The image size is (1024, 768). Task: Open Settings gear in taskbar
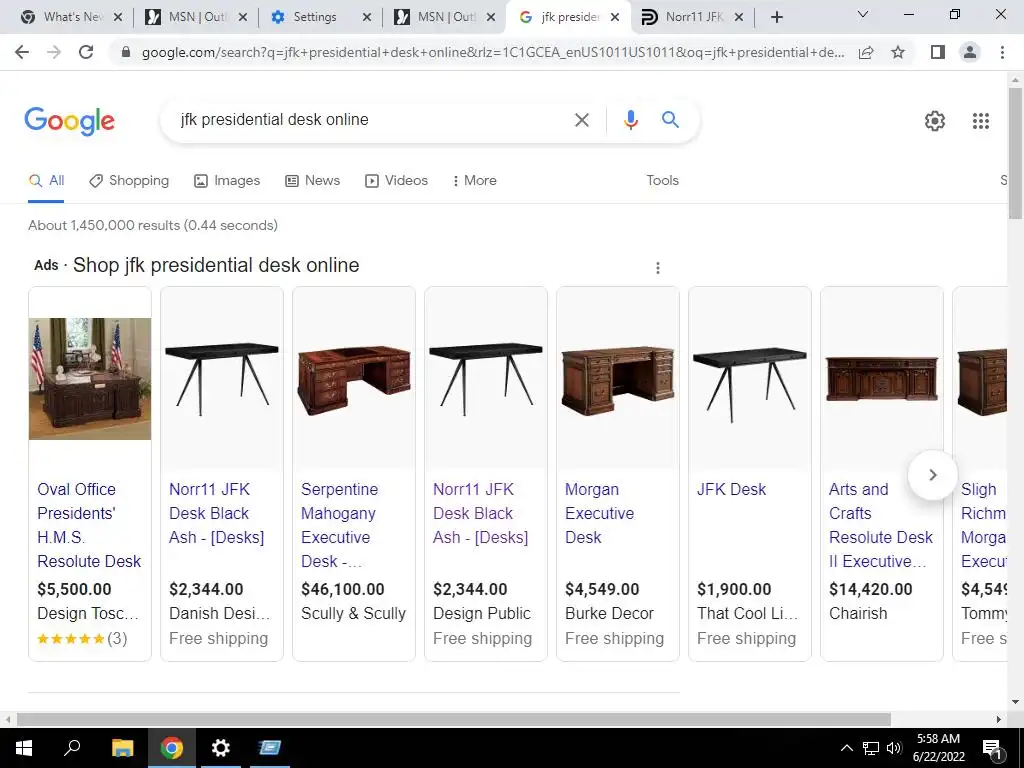click(221, 748)
